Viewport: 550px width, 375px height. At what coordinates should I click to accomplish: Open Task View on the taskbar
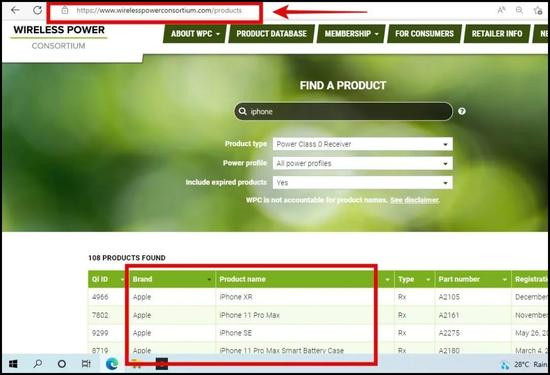[x=86, y=364]
